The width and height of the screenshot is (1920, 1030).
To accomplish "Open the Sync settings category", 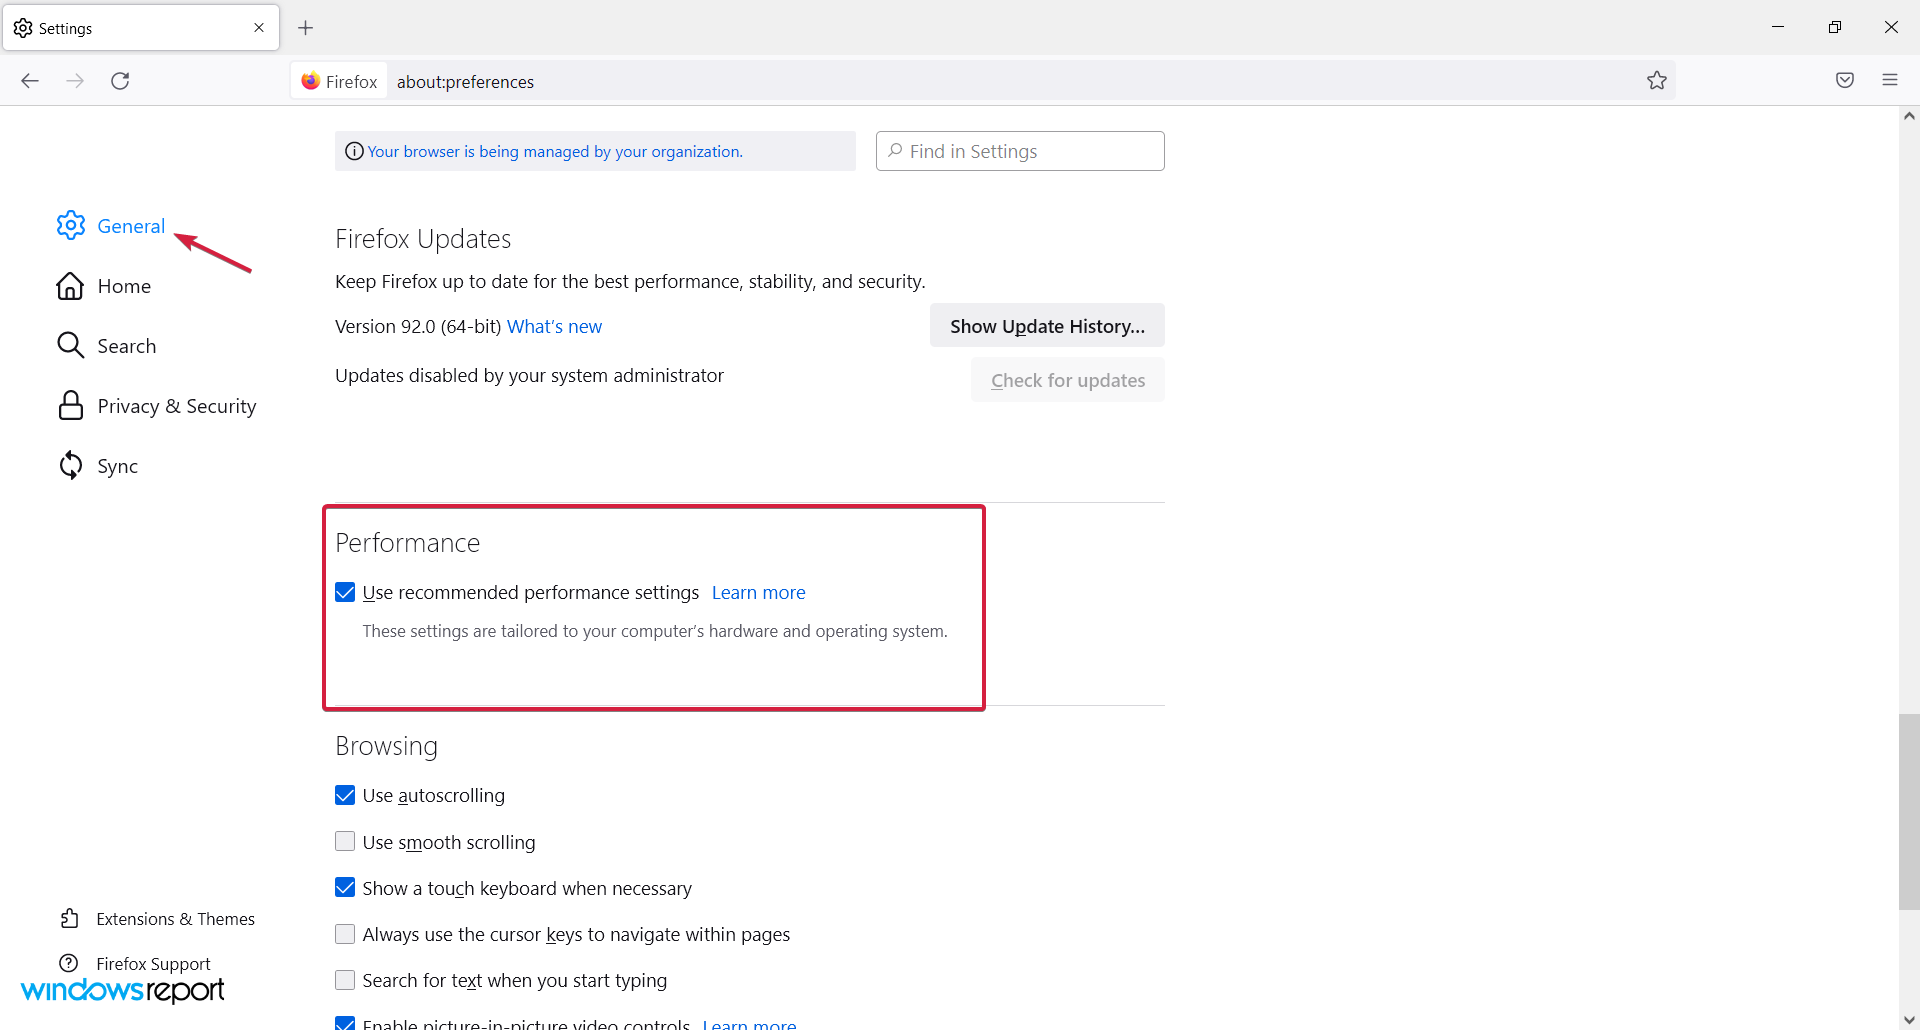I will (x=118, y=467).
